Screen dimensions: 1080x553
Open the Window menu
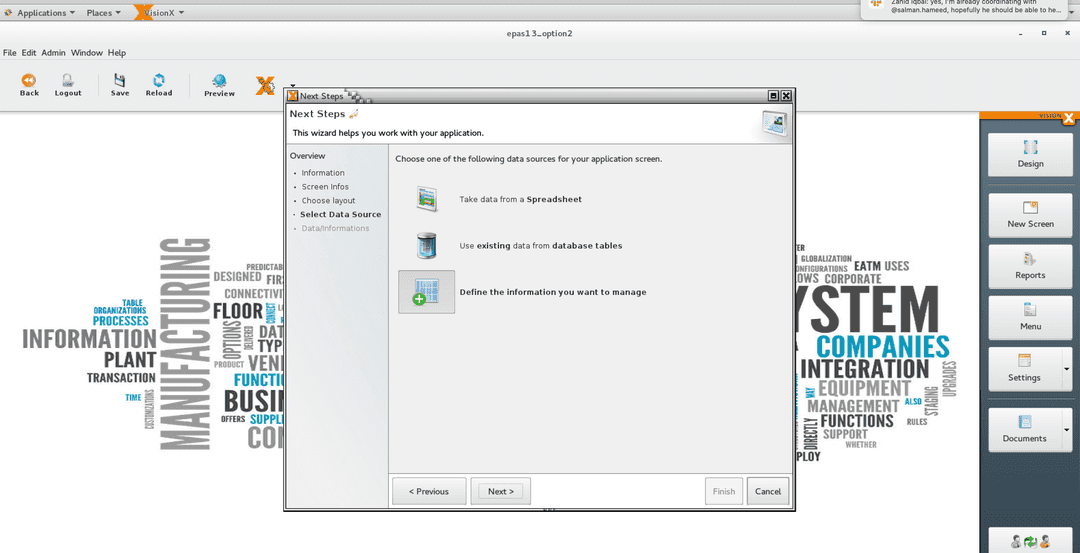(x=86, y=53)
